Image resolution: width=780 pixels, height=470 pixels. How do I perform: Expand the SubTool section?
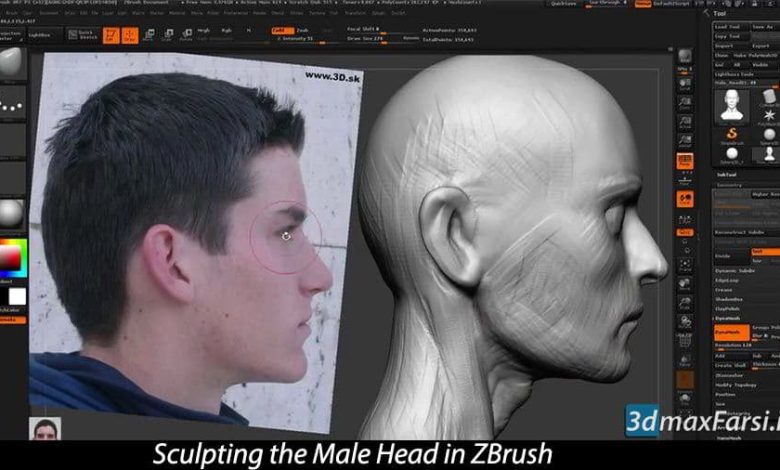pyautogui.click(x=727, y=175)
